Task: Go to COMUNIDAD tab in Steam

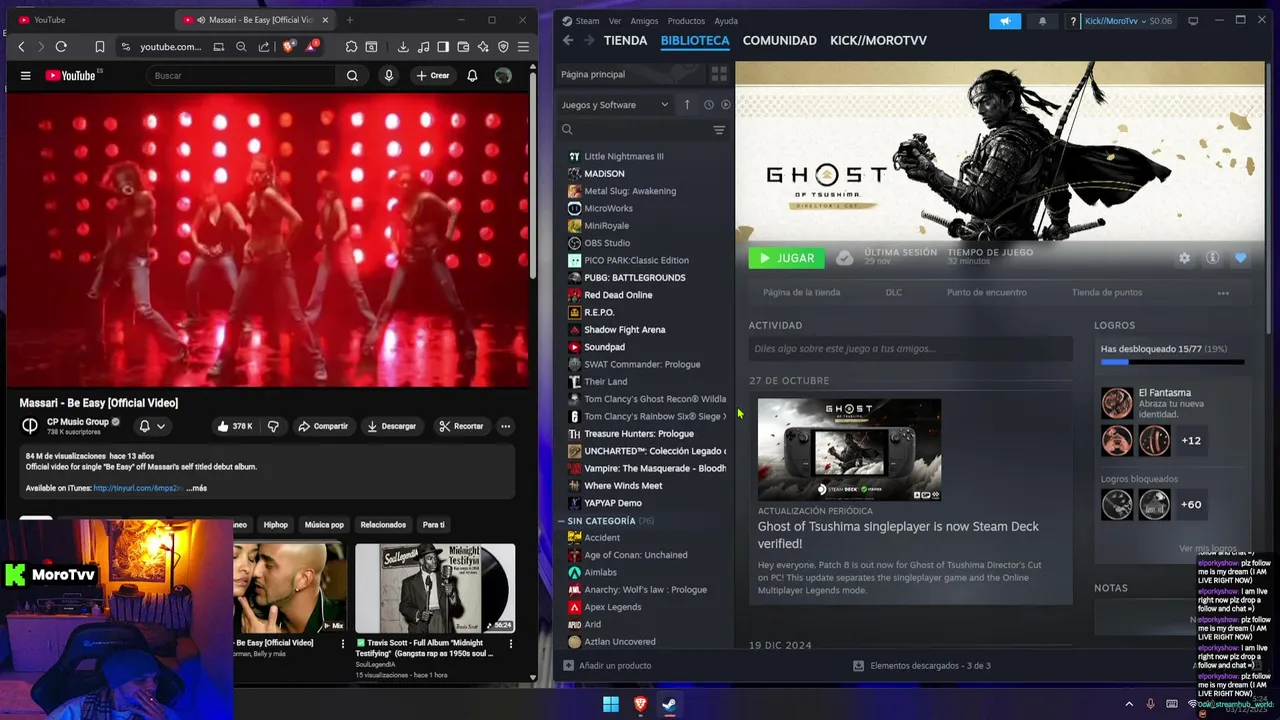Action: pos(780,40)
